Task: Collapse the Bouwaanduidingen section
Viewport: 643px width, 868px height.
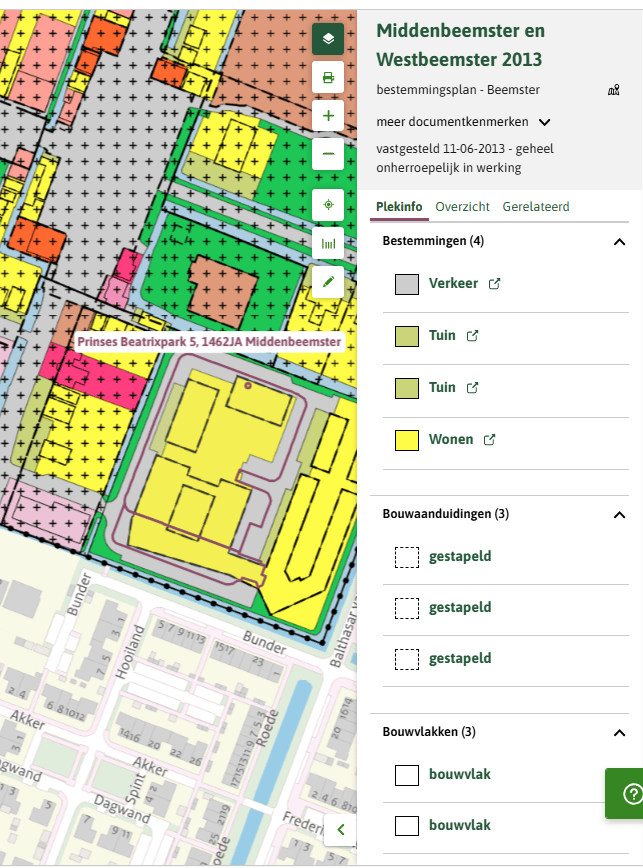Action: point(619,515)
